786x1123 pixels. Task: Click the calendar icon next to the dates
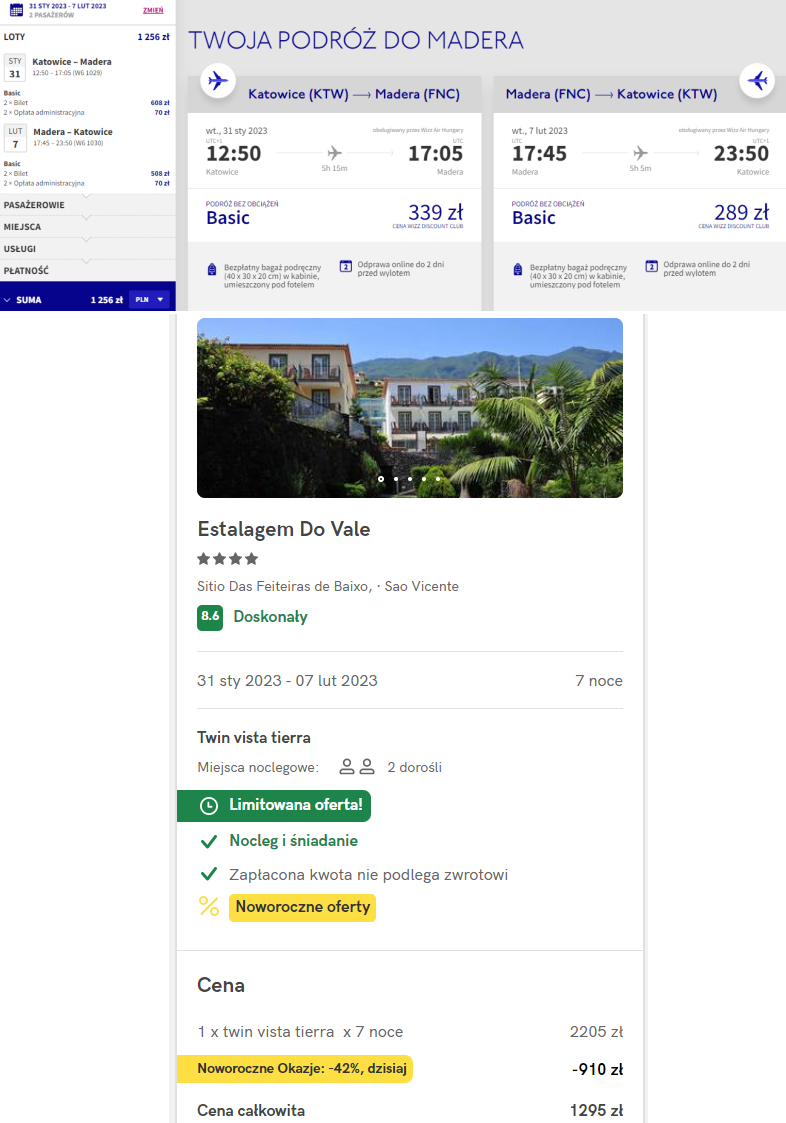[x=16, y=10]
